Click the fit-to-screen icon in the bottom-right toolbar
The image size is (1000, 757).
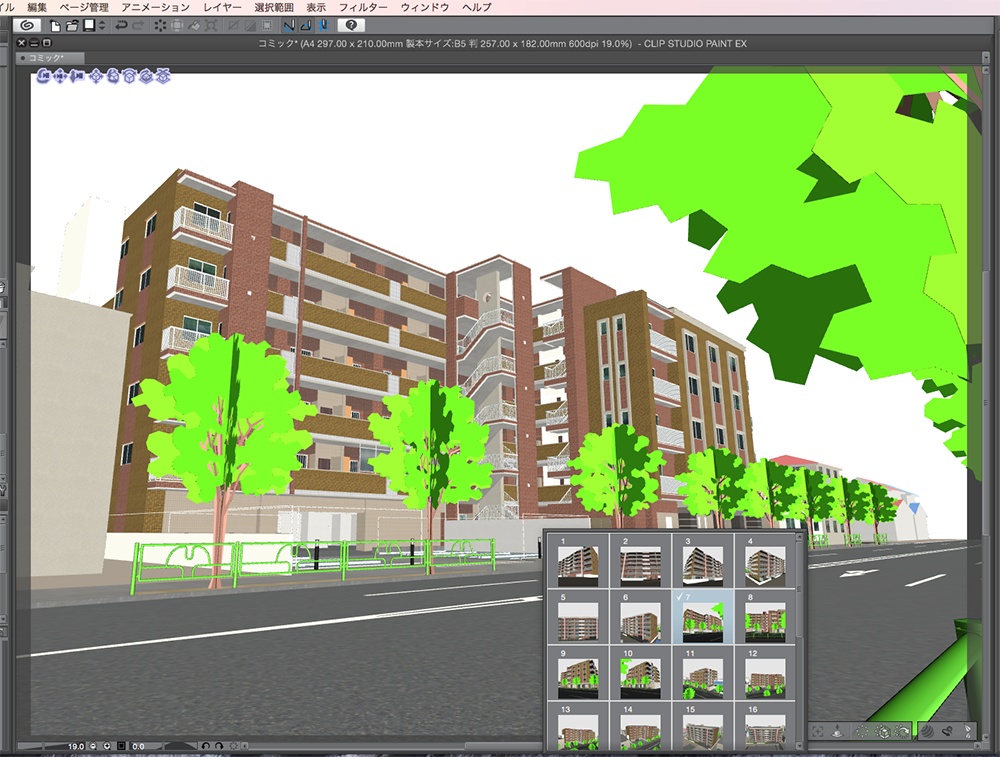(818, 731)
